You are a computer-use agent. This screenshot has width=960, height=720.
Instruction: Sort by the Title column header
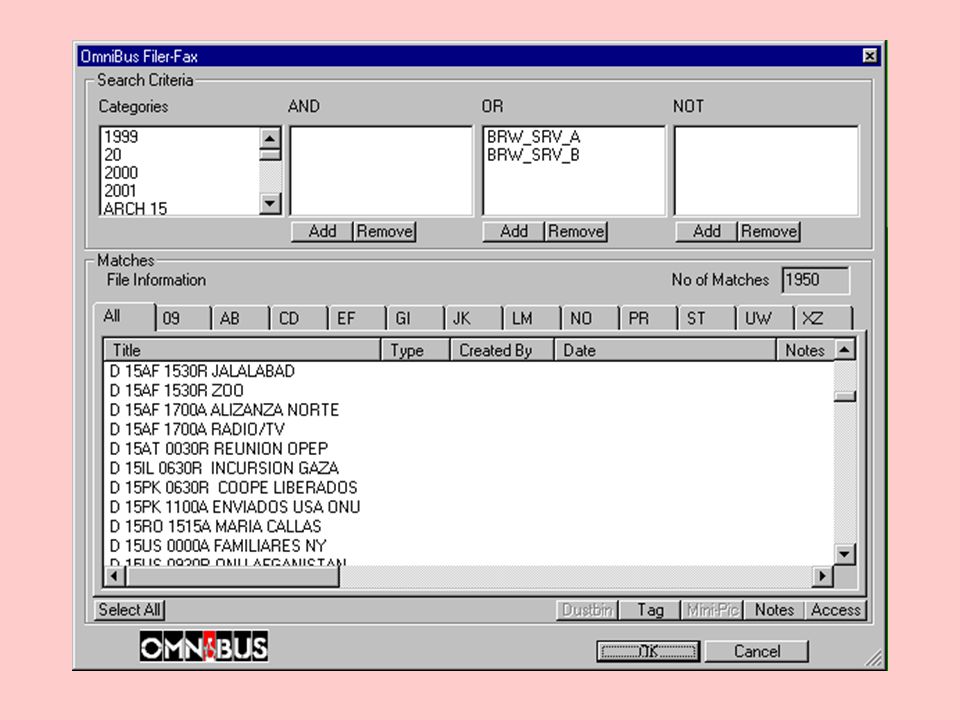[242, 350]
